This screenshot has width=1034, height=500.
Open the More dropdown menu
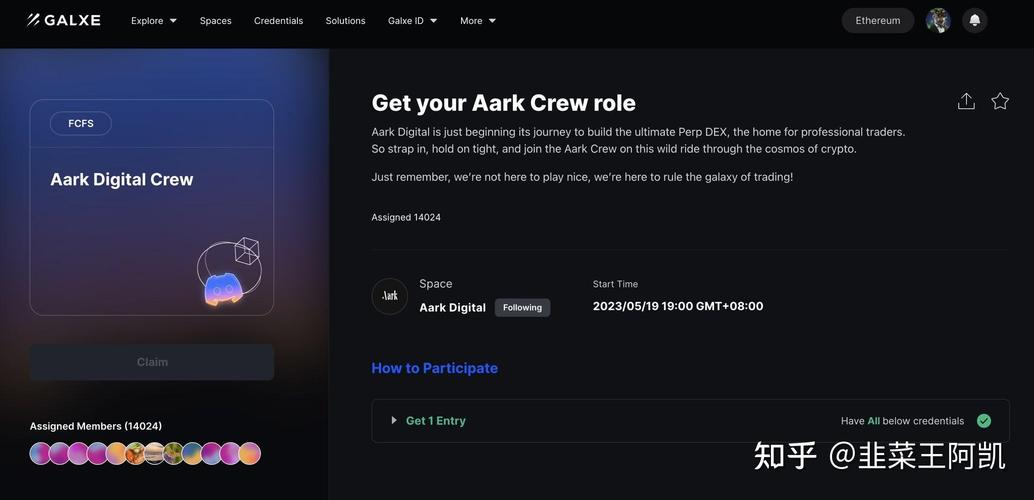click(477, 20)
